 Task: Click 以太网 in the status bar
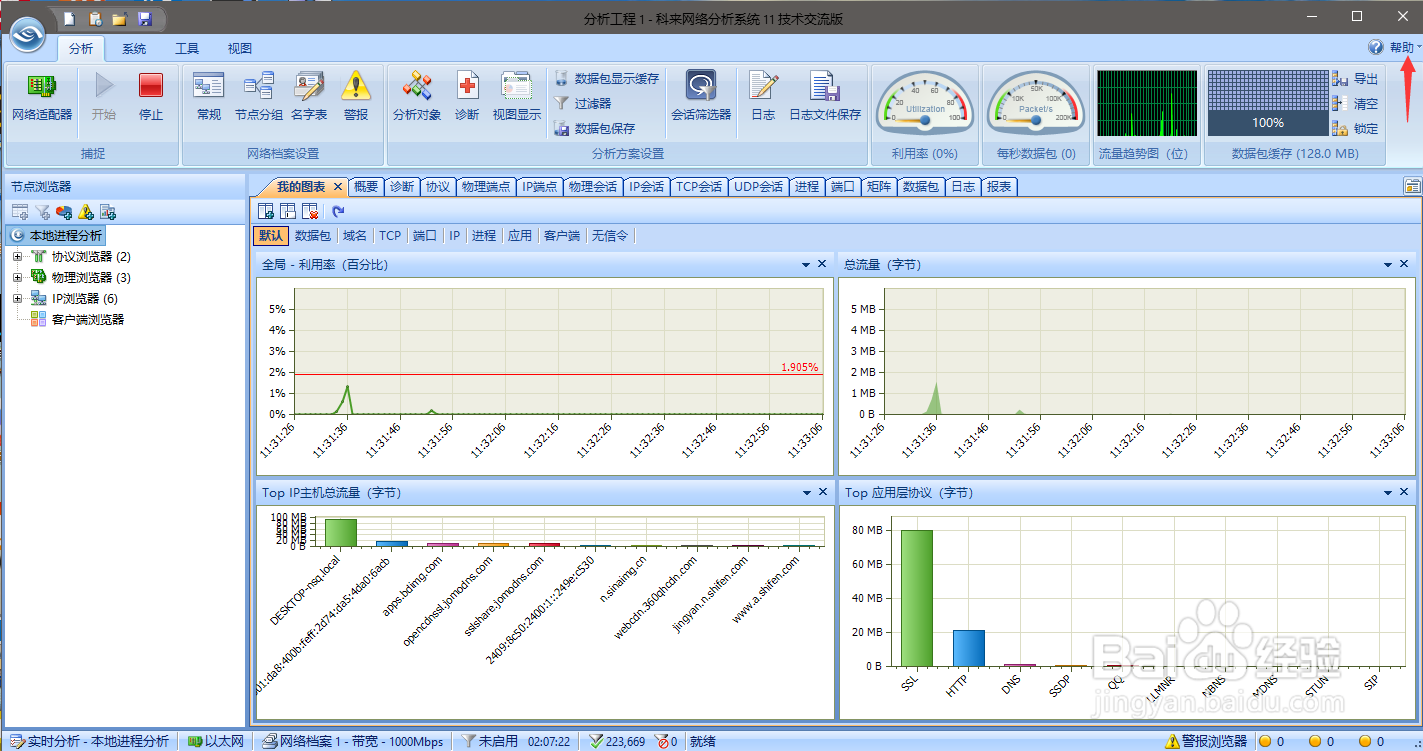tap(215, 741)
